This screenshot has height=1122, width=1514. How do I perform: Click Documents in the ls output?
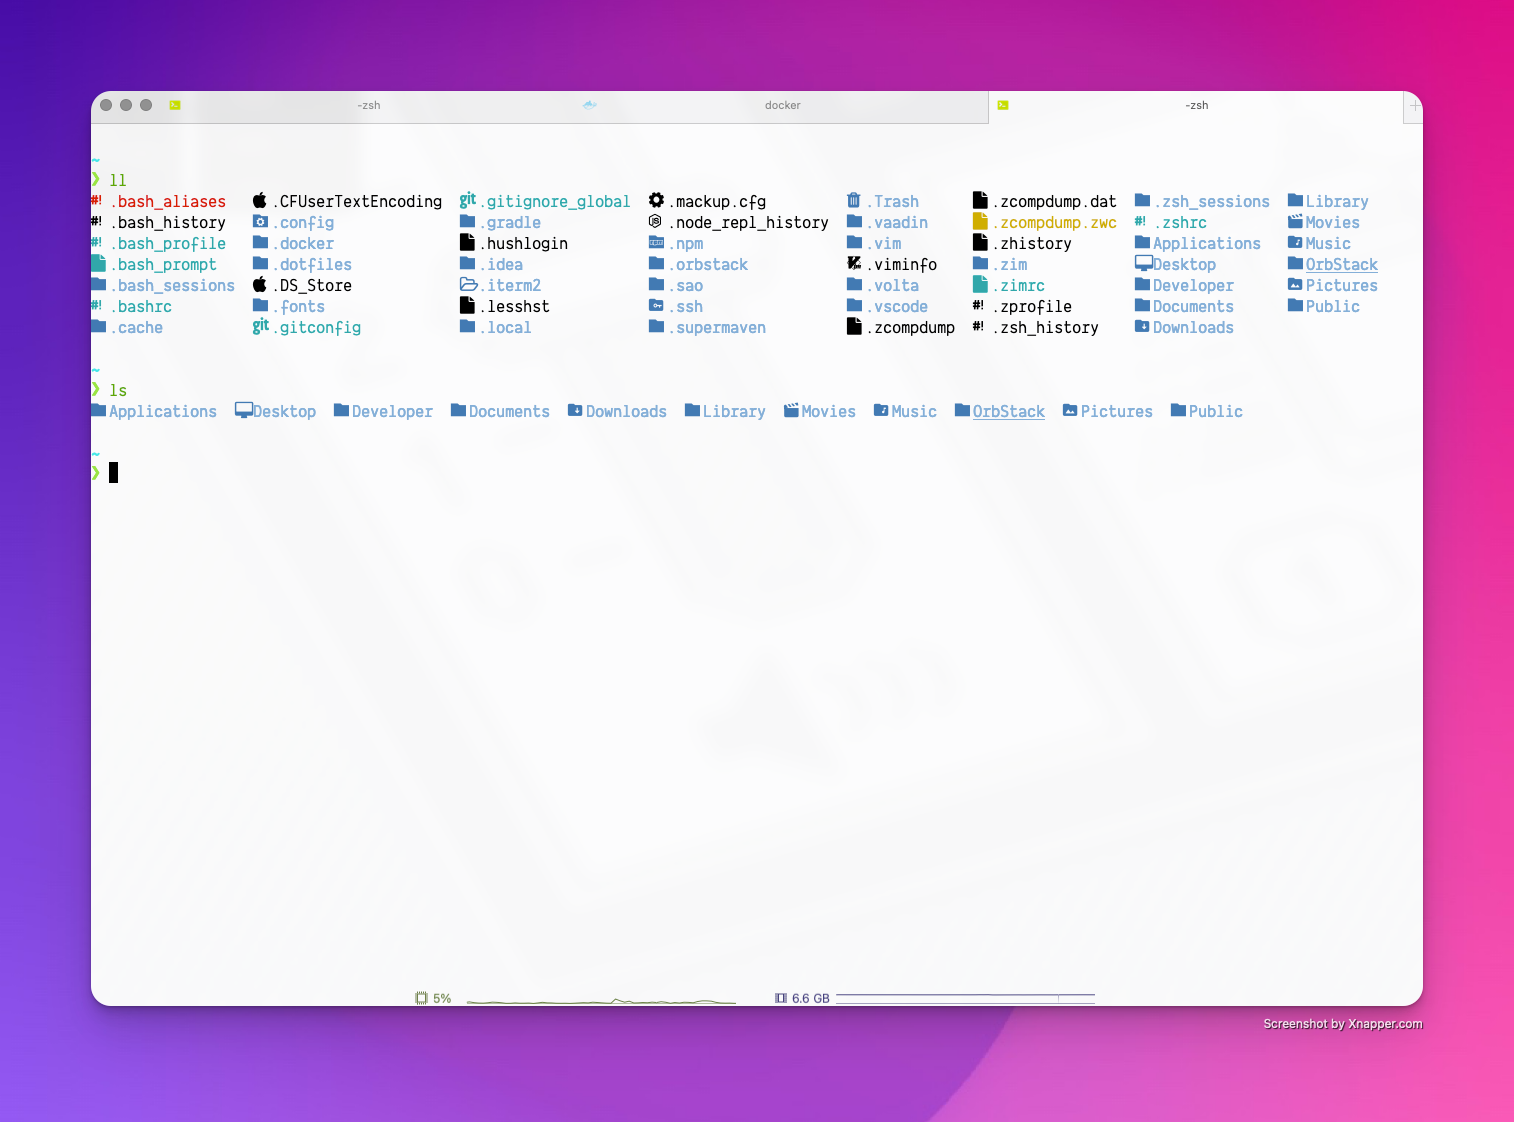coord(509,411)
